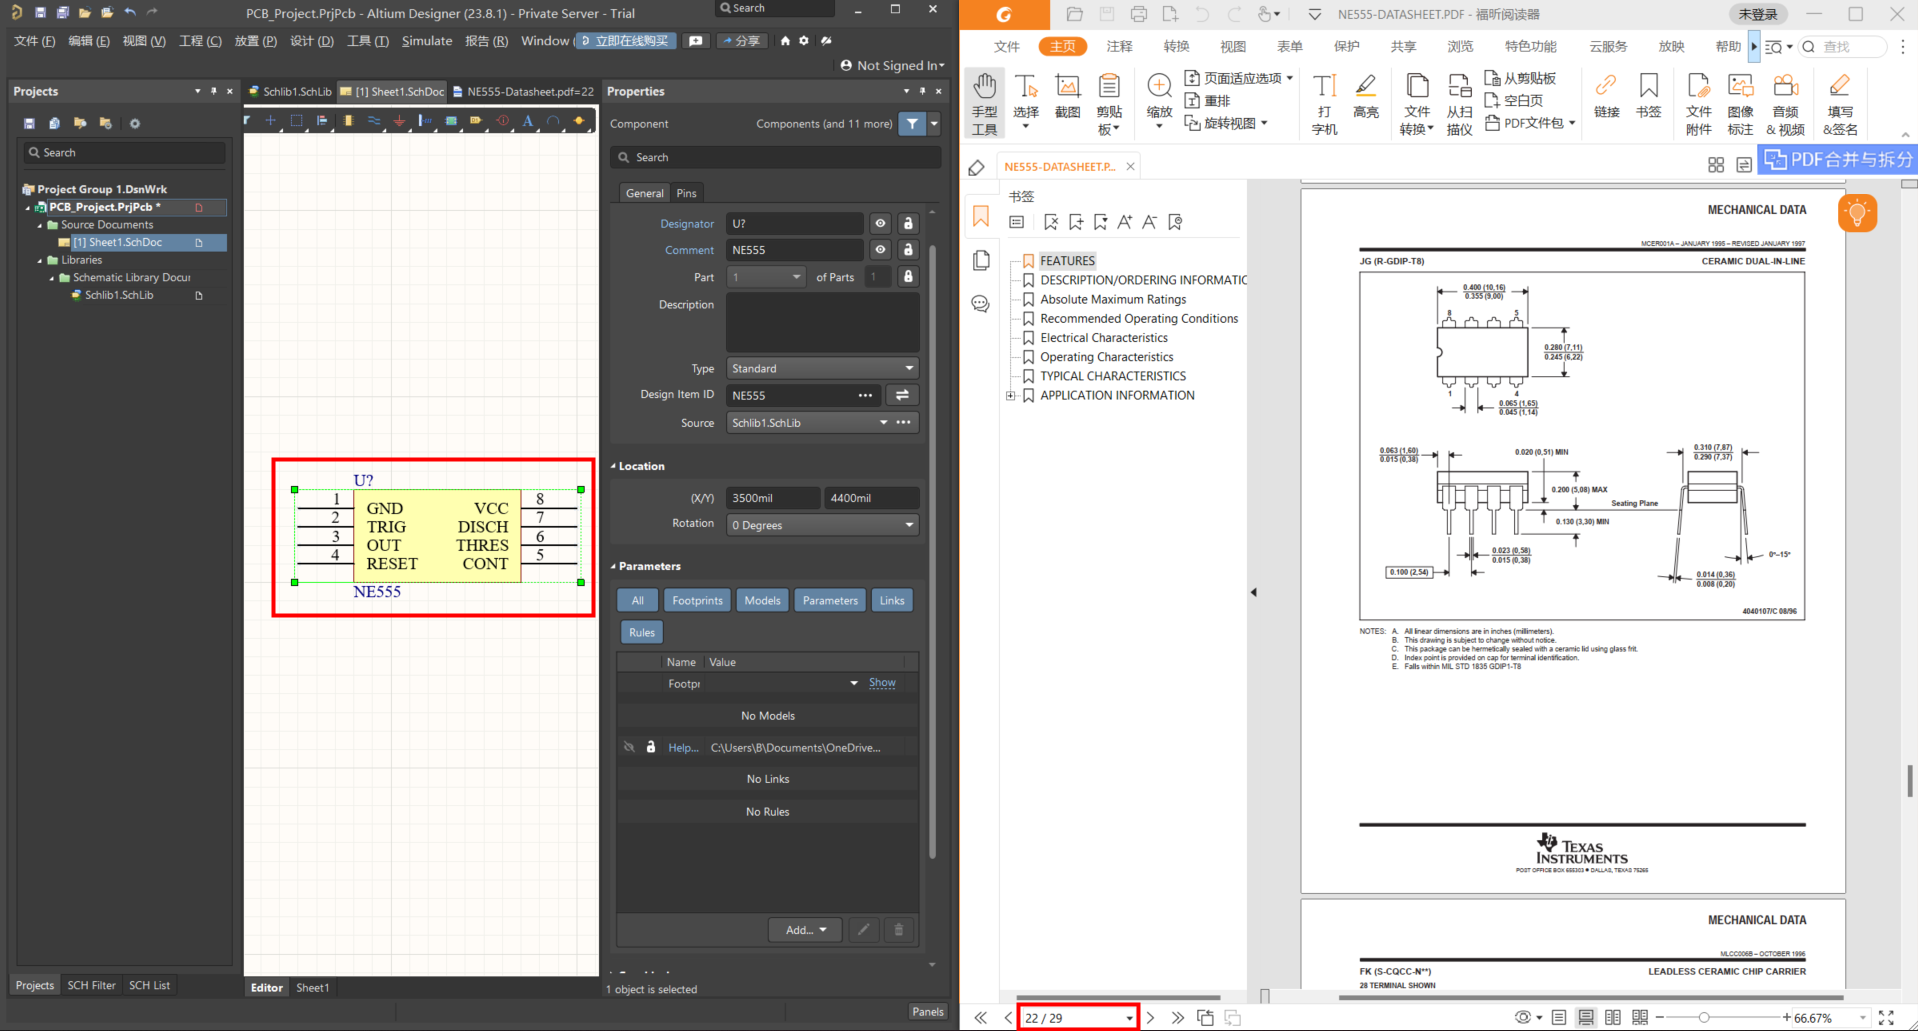This screenshot has height=1031, width=1918.
Task: Toggle visibility eye for Comment NE555
Action: pos(880,250)
